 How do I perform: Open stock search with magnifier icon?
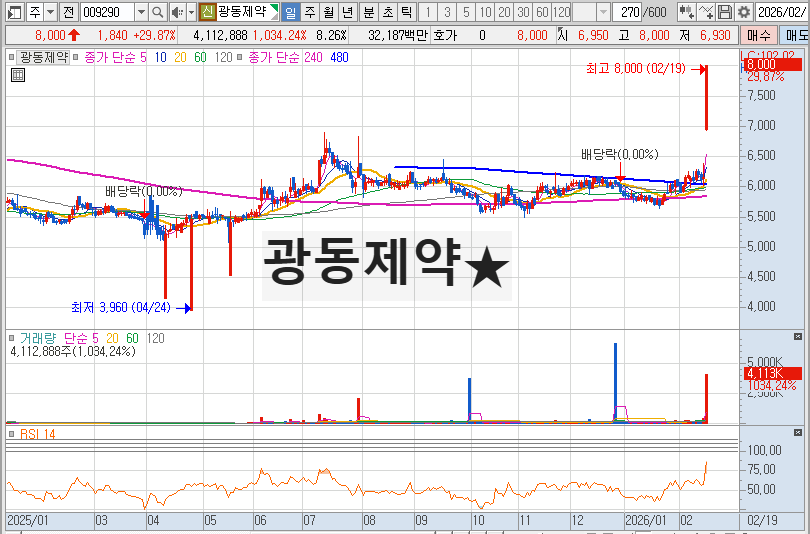click(x=158, y=12)
